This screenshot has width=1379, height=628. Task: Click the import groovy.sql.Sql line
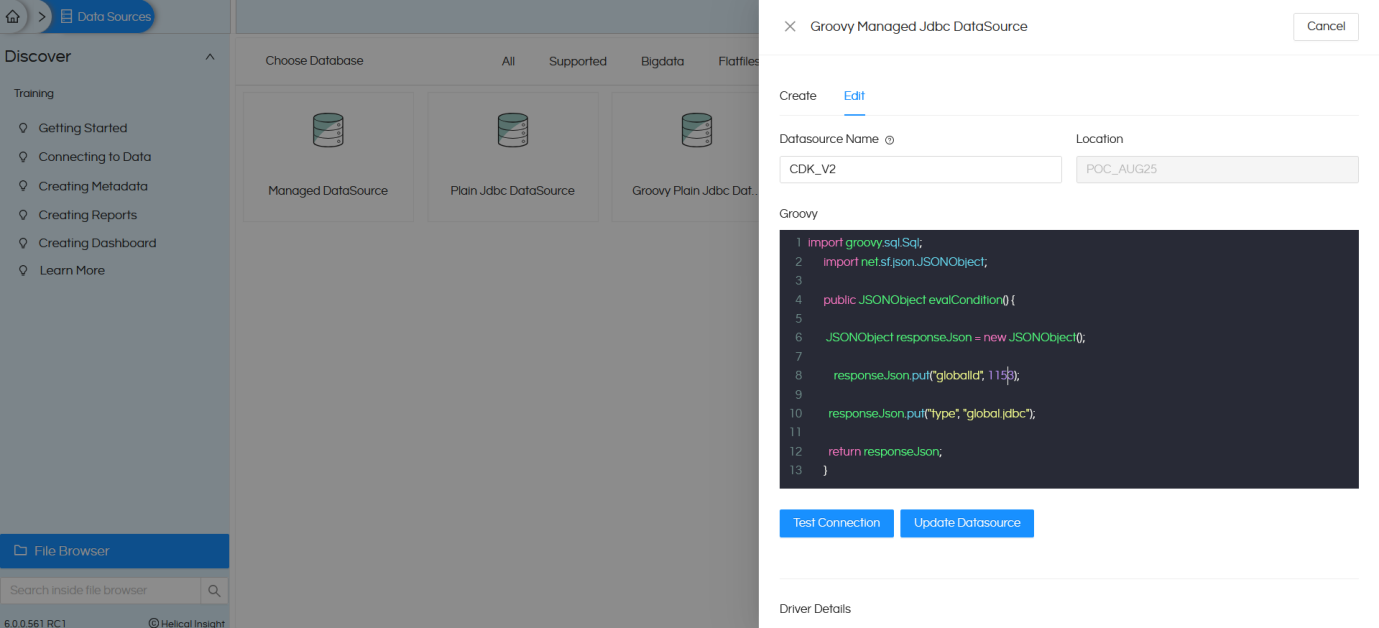click(x=865, y=243)
